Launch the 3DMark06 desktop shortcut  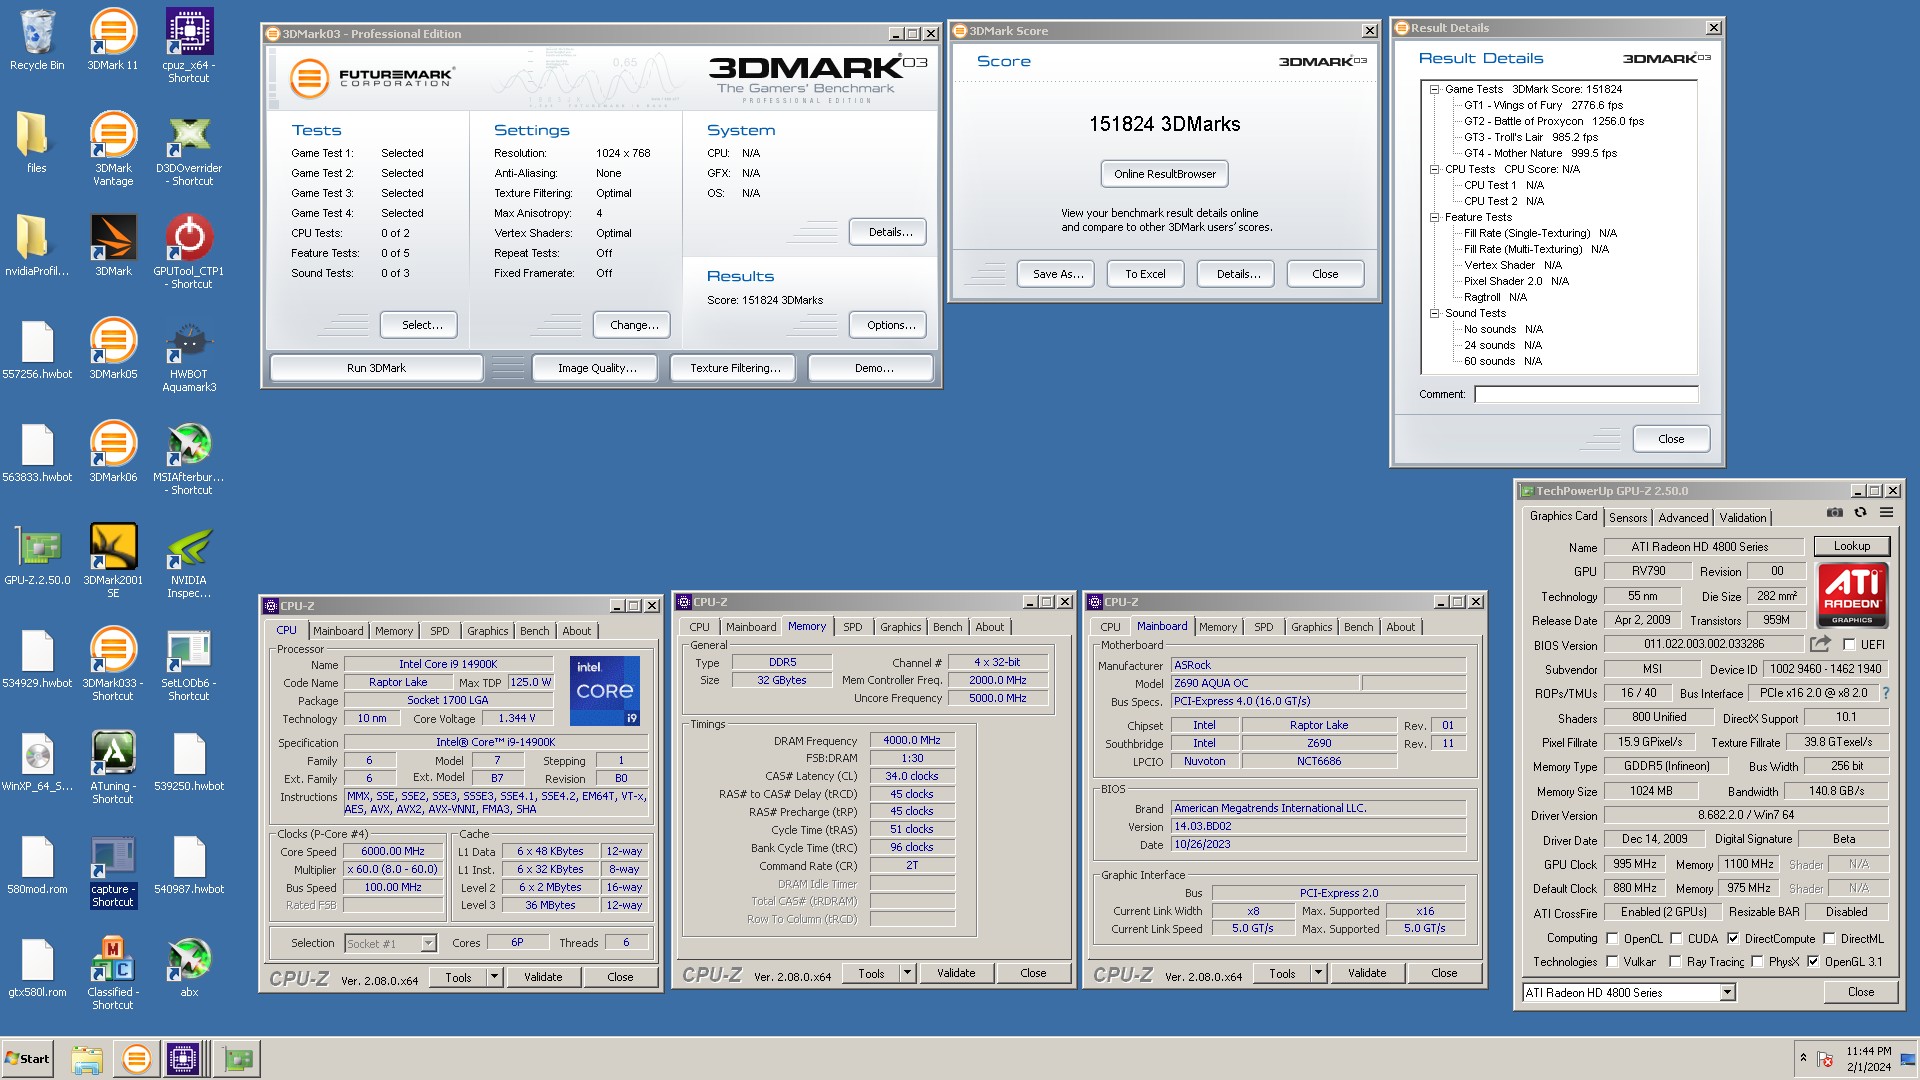point(113,452)
